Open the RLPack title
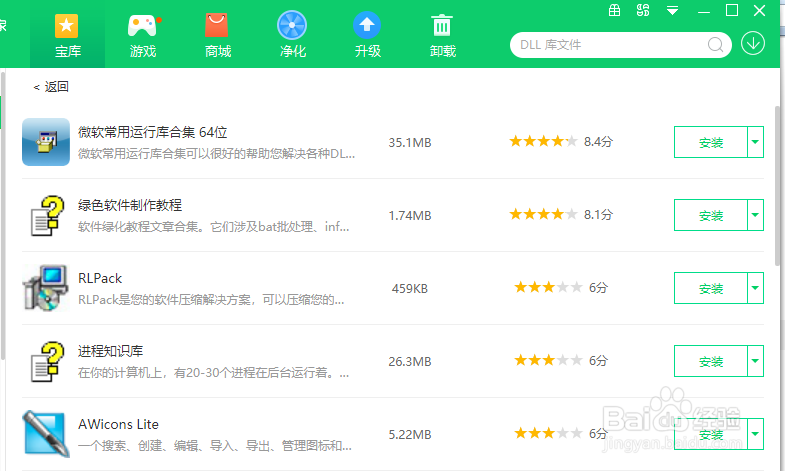 click(100, 278)
